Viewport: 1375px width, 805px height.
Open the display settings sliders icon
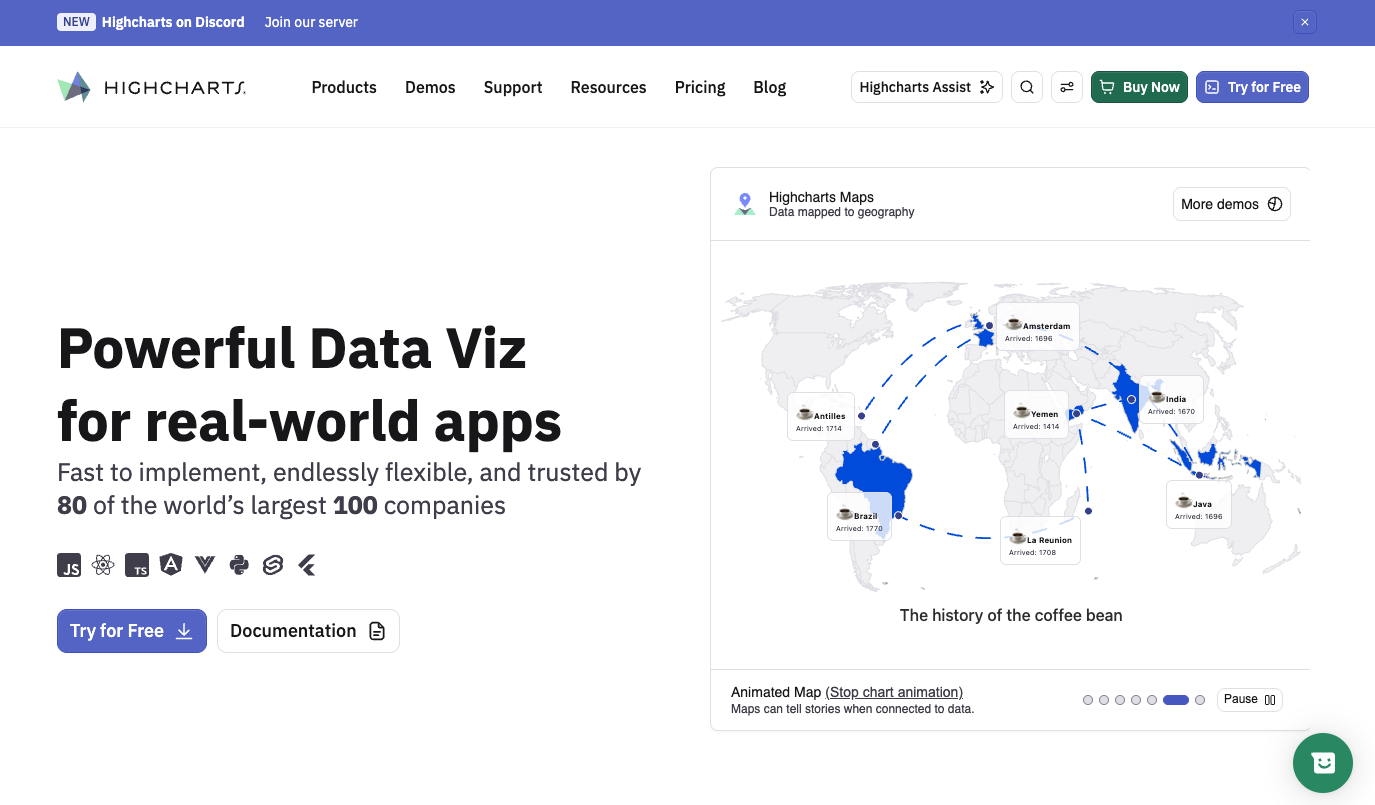[1067, 87]
